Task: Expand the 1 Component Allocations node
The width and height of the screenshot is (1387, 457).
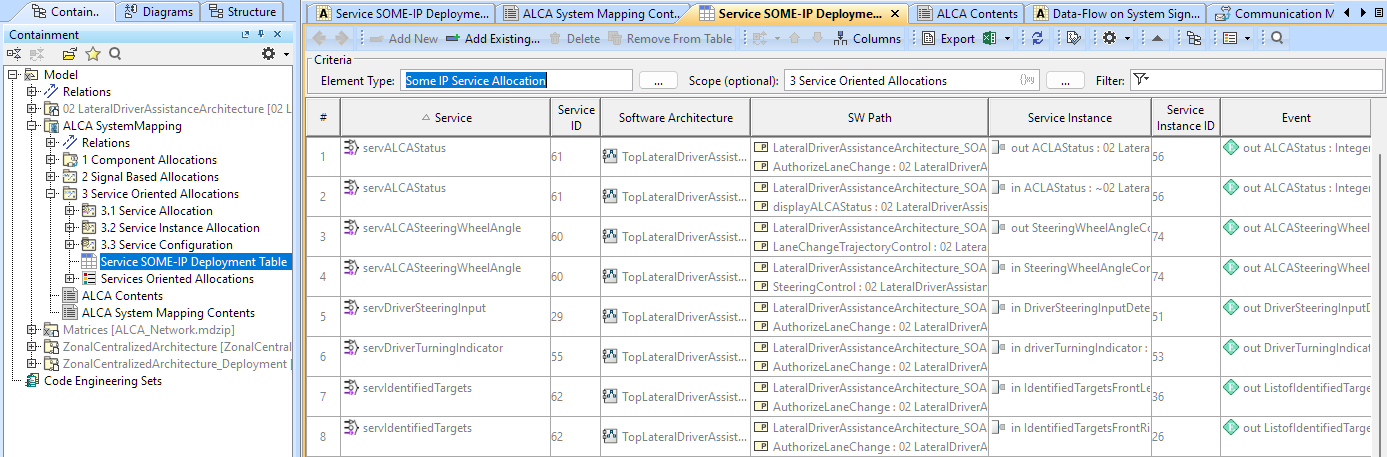Action: [52, 160]
